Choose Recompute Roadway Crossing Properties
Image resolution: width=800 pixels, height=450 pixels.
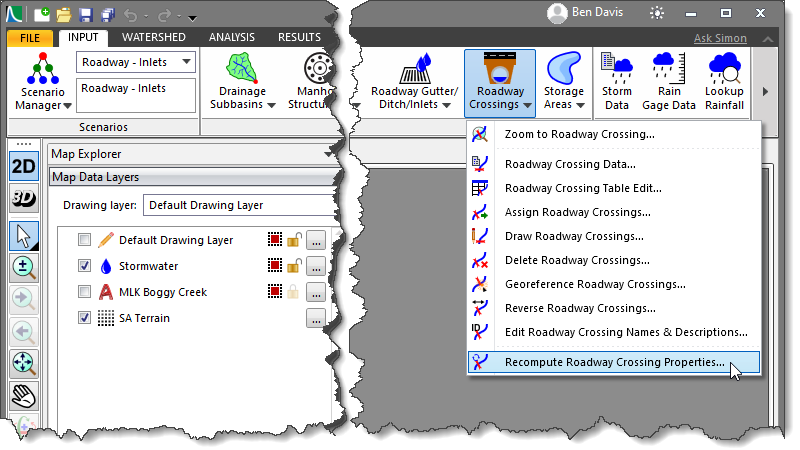(614, 362)
